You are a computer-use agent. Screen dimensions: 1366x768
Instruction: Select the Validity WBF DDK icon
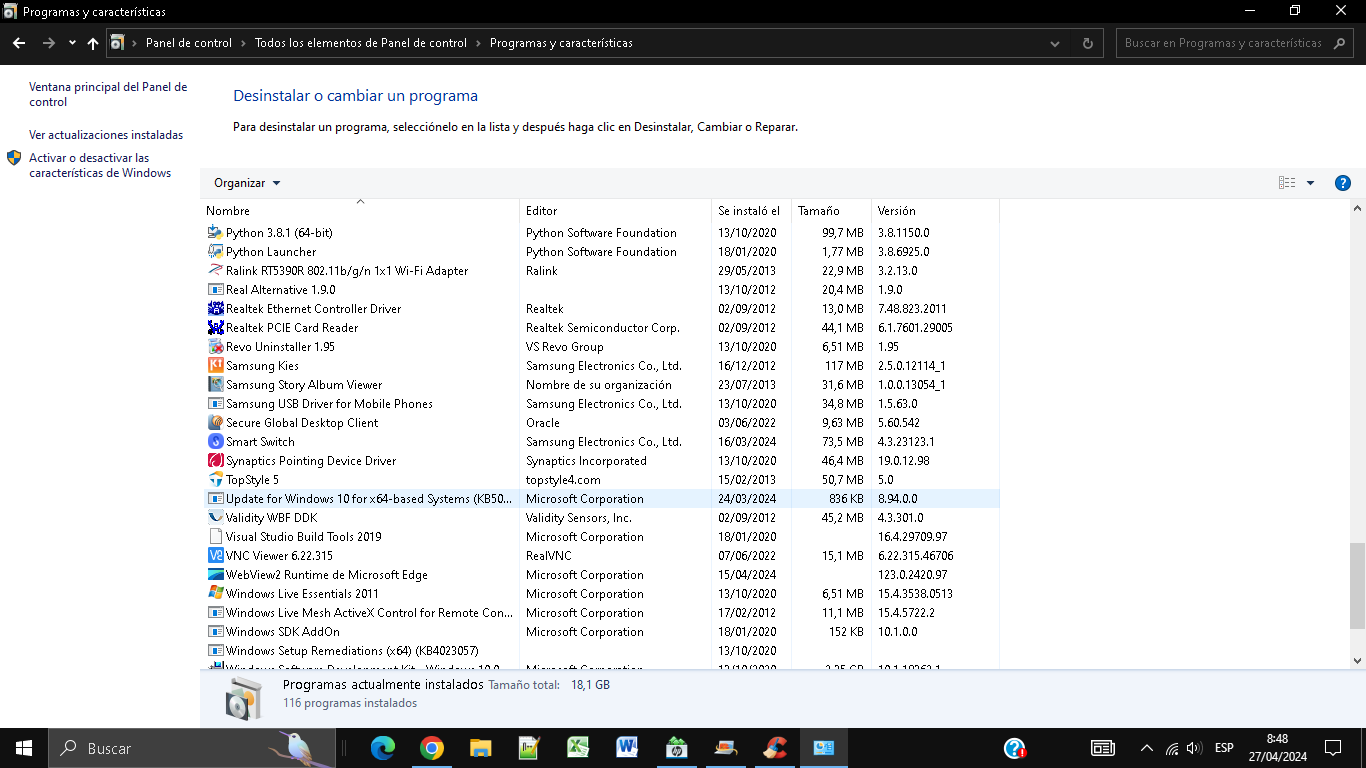coord(215,518)
